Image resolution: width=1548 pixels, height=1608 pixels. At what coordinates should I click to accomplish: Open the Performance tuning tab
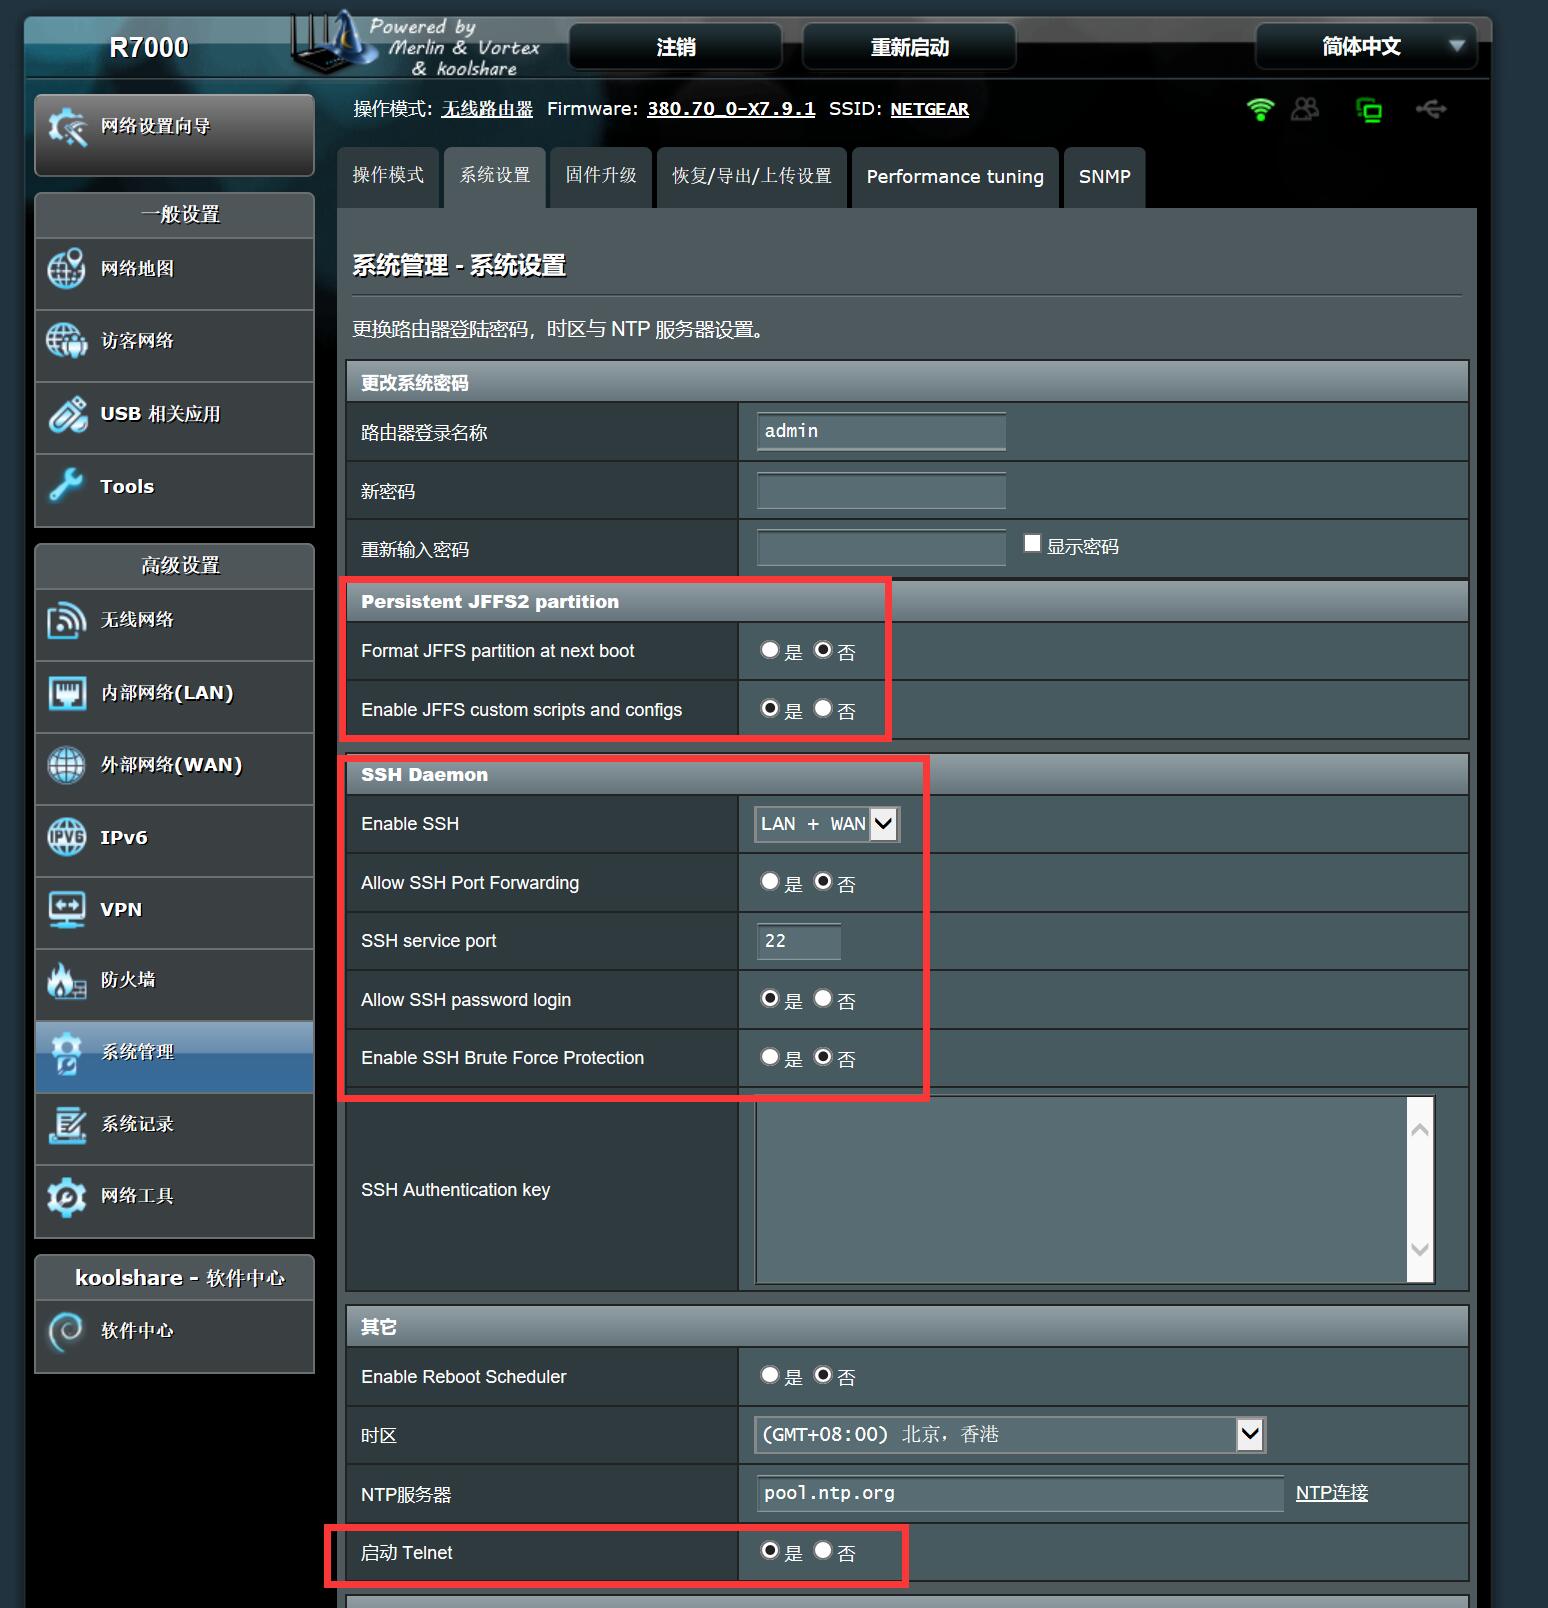click(955, 176)
